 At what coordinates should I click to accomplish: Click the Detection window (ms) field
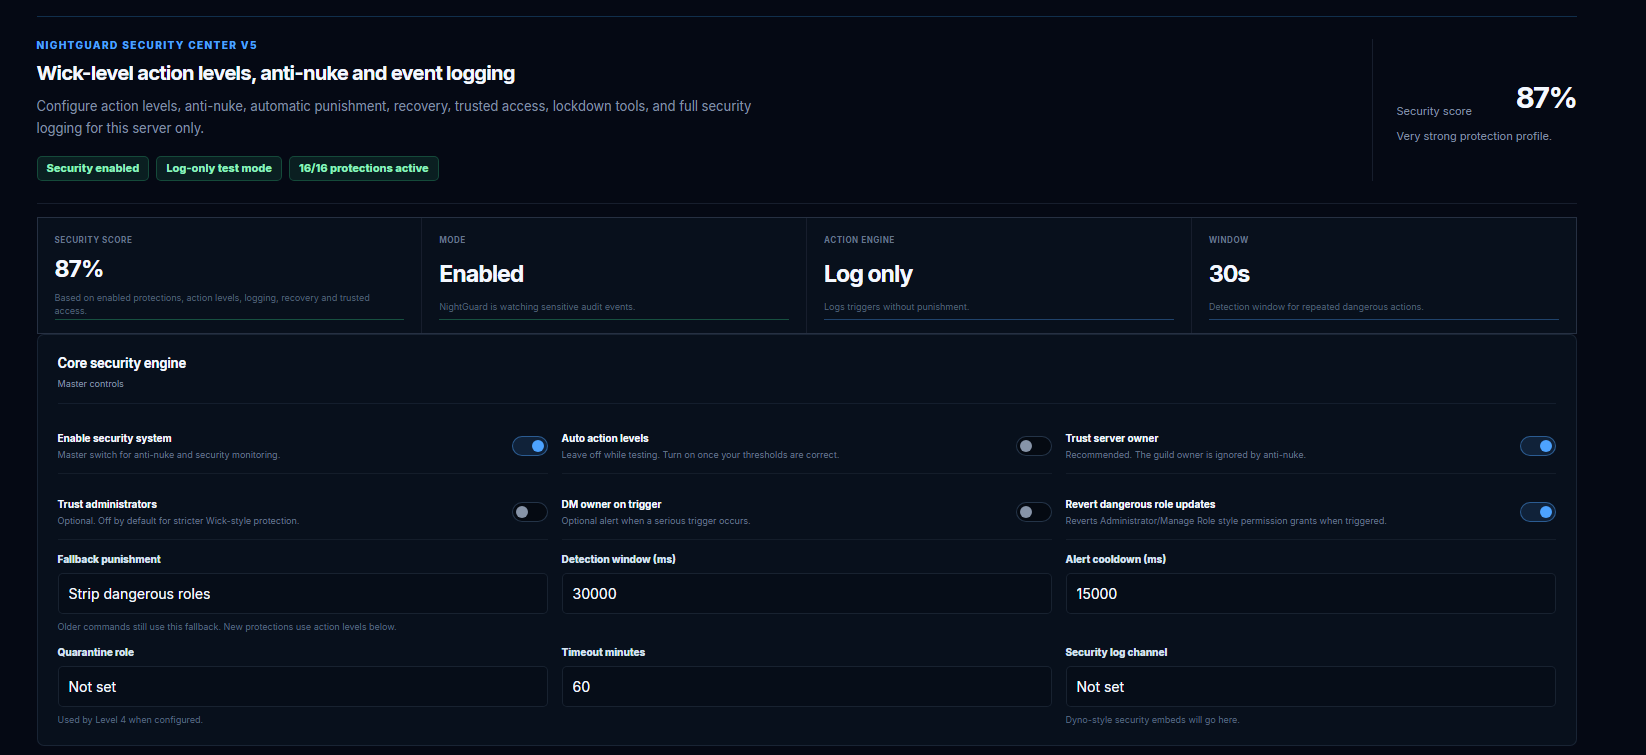point(806,593)
